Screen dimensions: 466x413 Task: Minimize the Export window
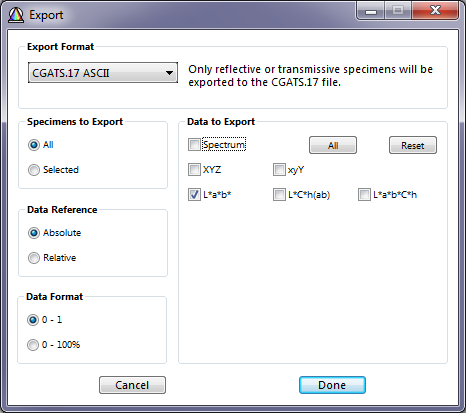click(371, 11)
